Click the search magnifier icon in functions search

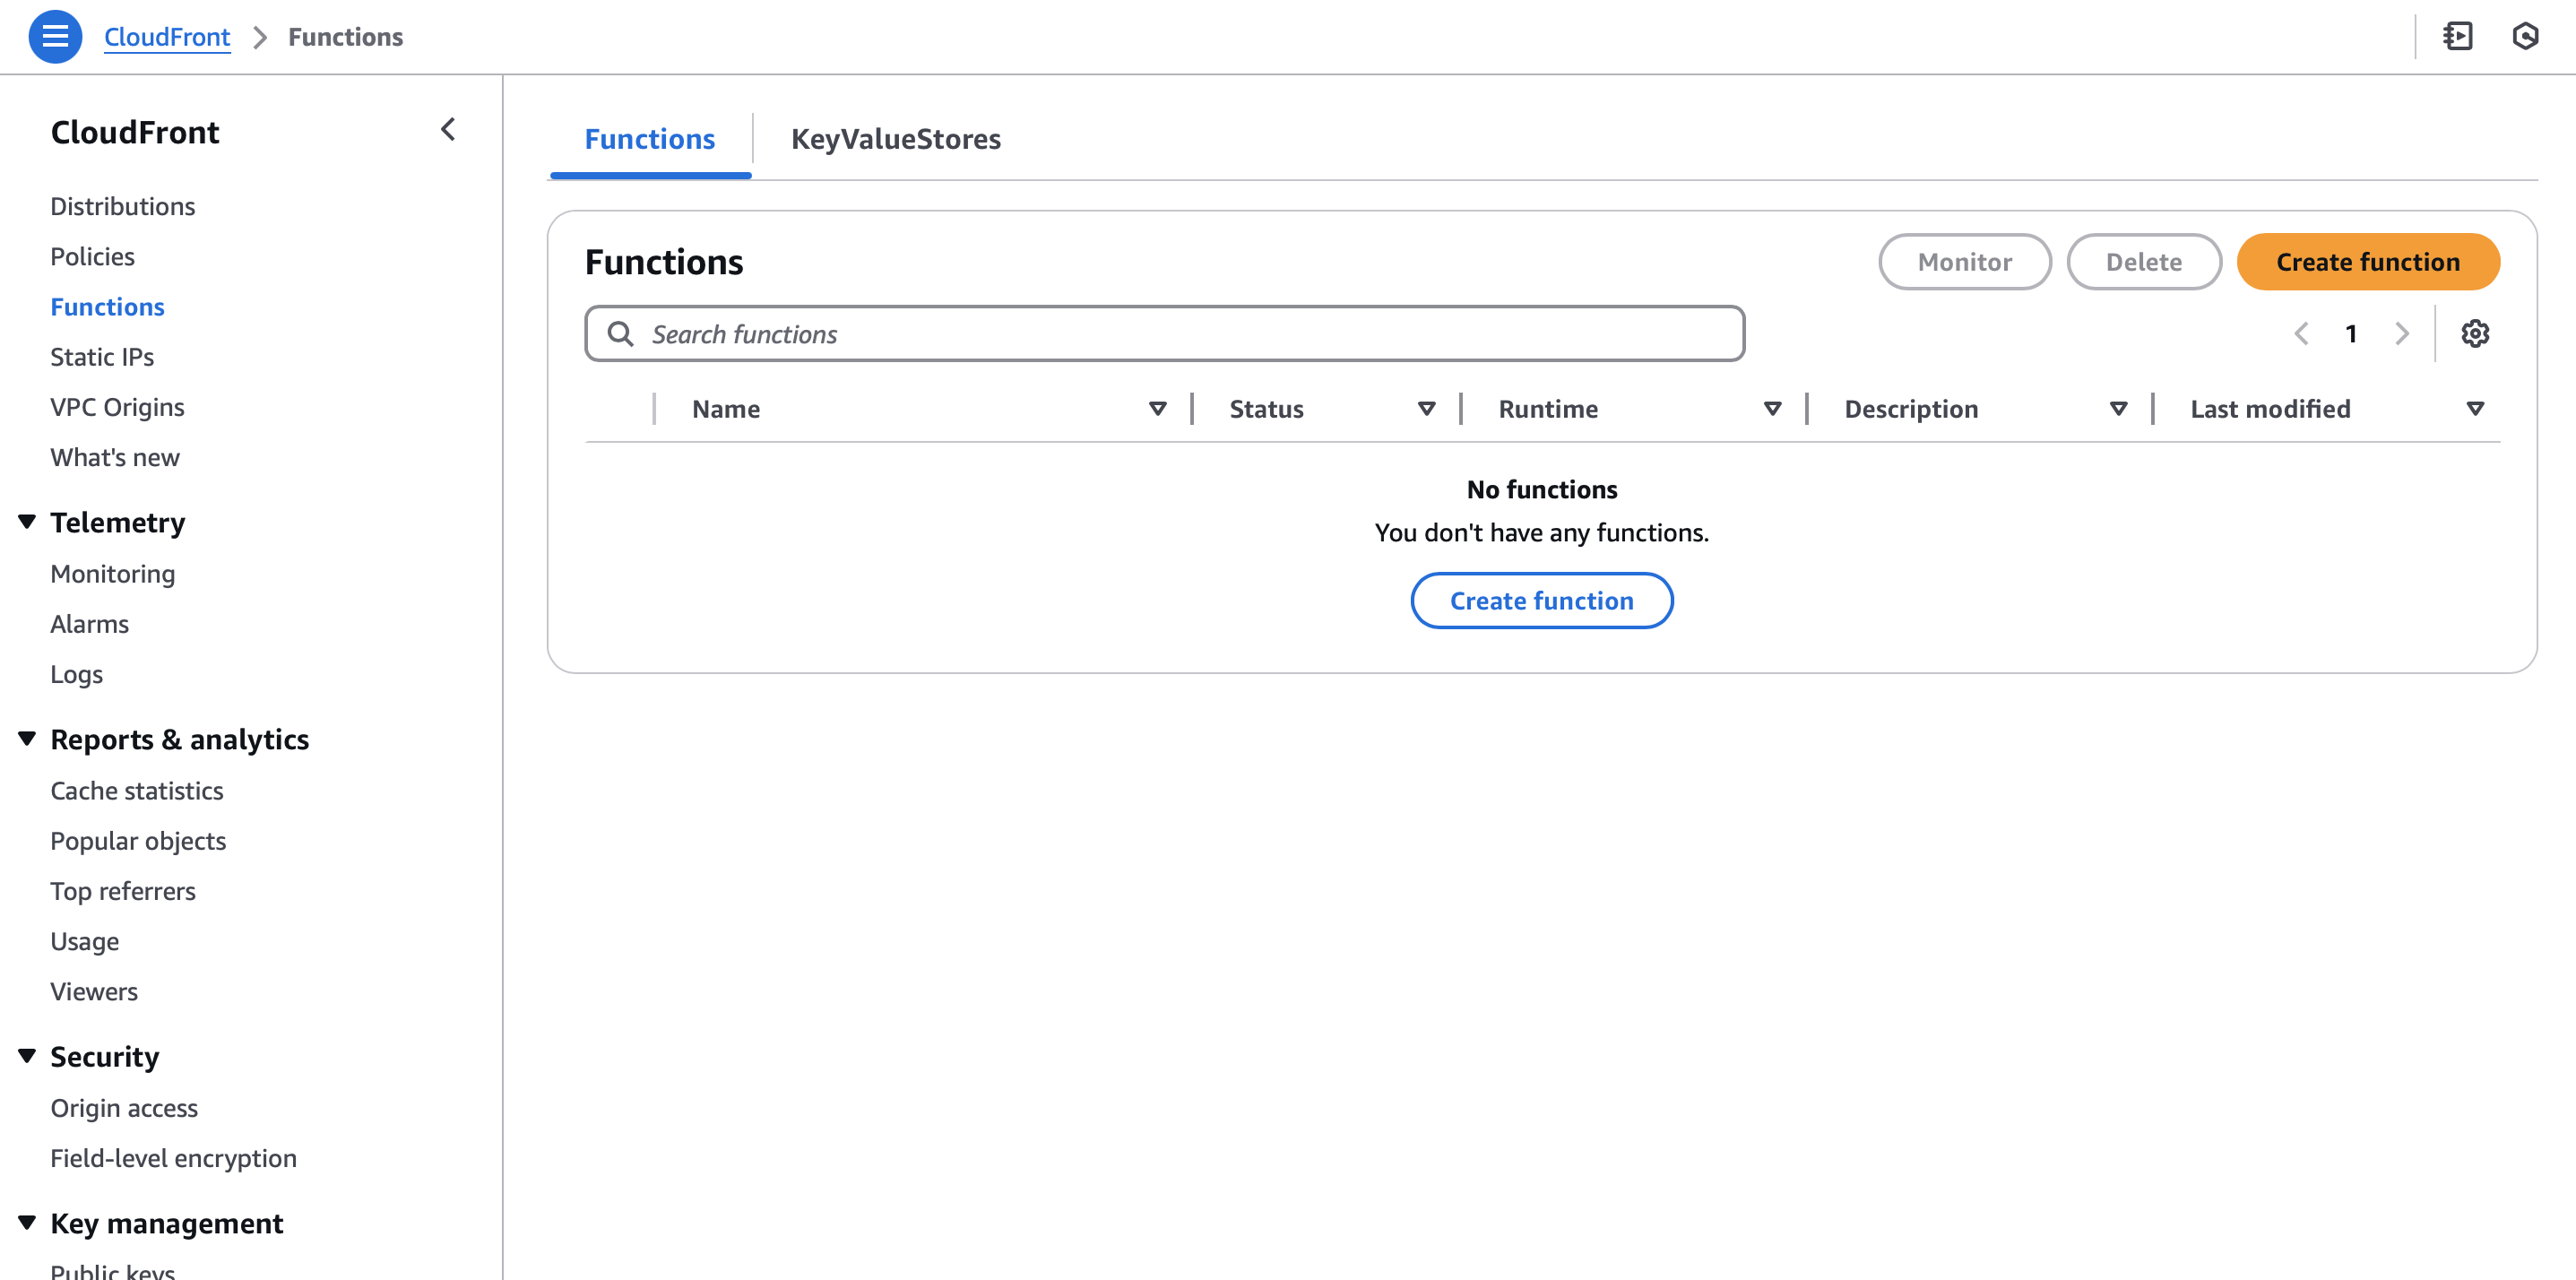(x=621, y=334)
